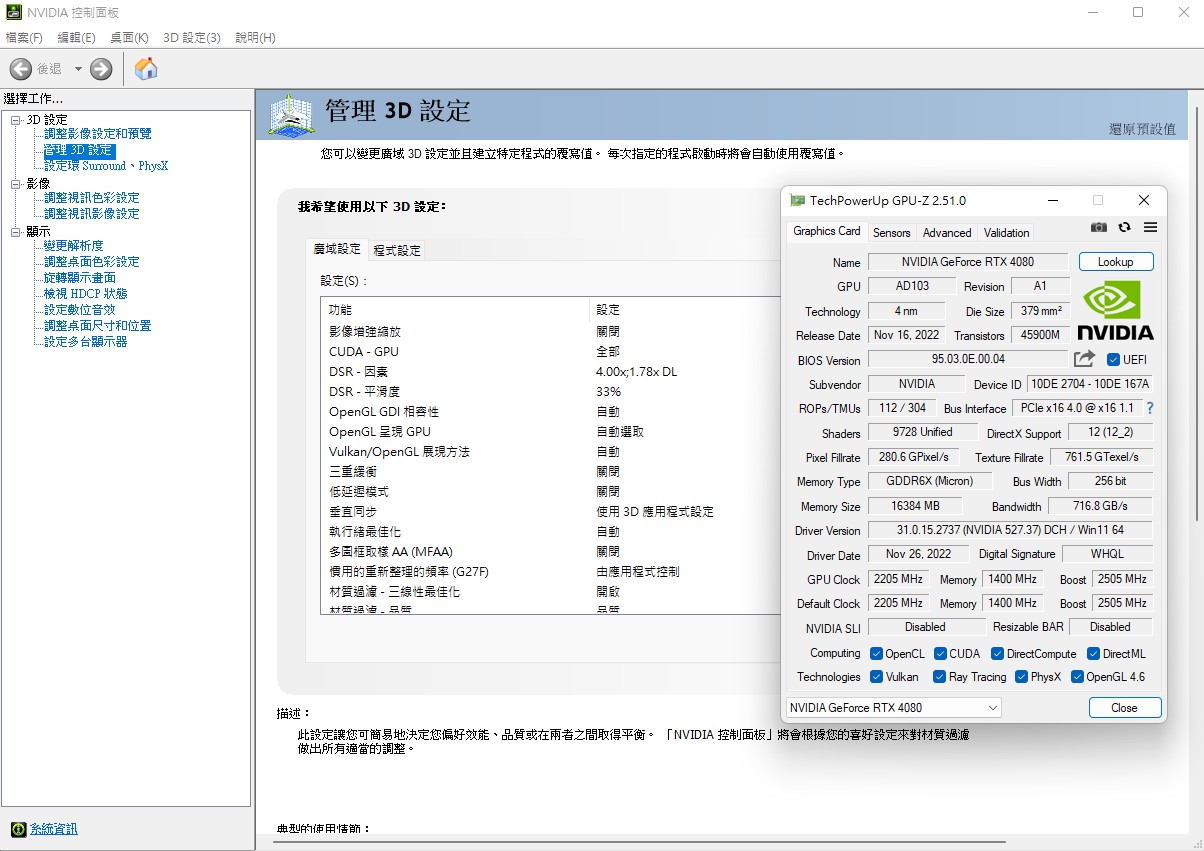Click the NVIDIA logo in GPU-Z

tap(1115, 311)
